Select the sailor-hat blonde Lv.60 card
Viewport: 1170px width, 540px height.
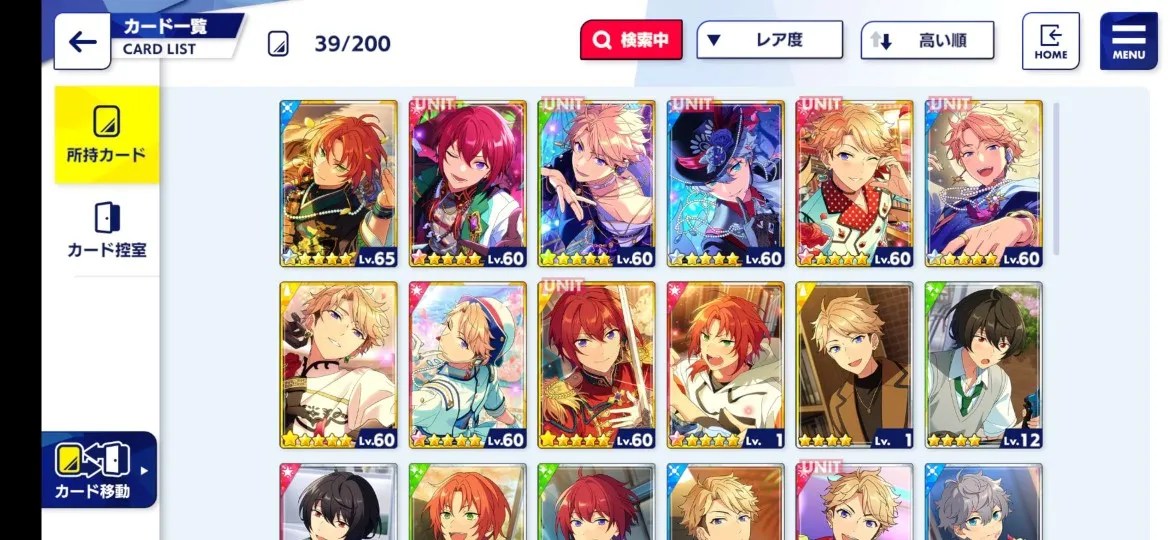[x=468, y=365]
